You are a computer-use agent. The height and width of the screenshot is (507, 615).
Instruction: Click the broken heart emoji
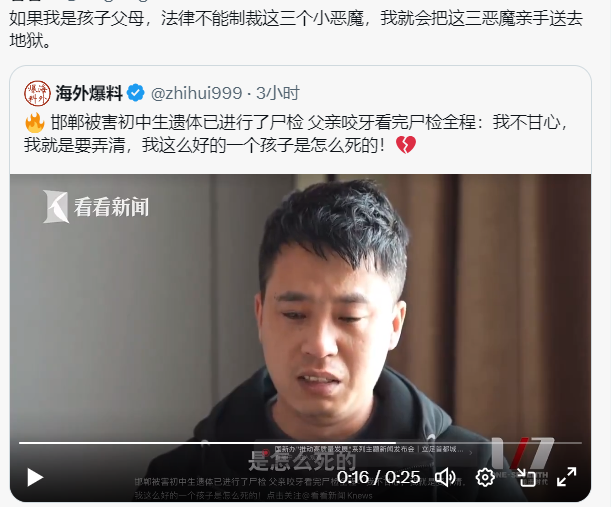click(406, 145)
